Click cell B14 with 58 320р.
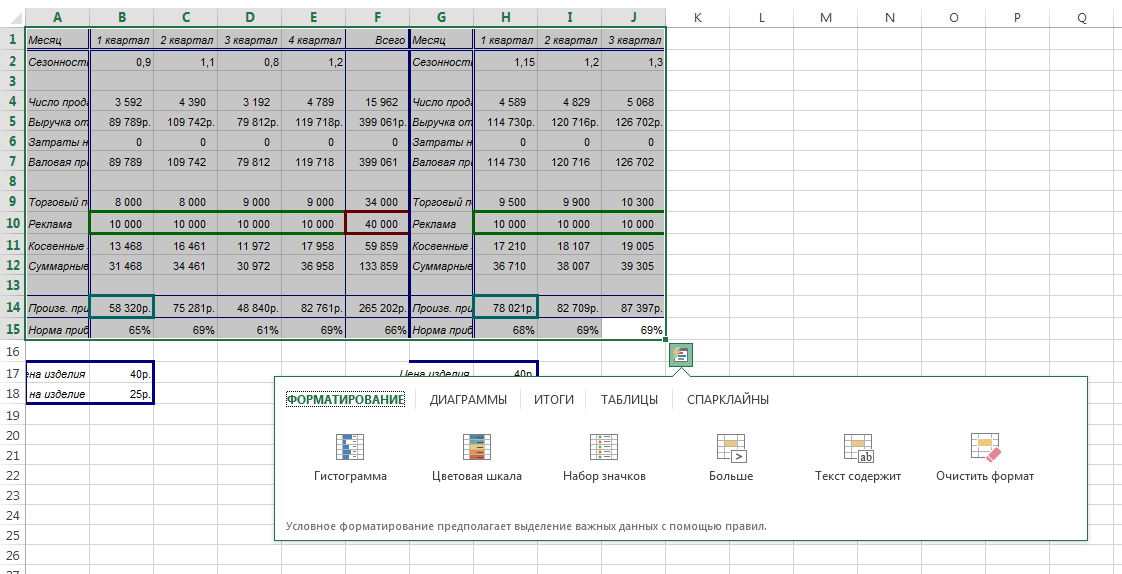This screenshot has height=574, width=1122. pos(122,307)
